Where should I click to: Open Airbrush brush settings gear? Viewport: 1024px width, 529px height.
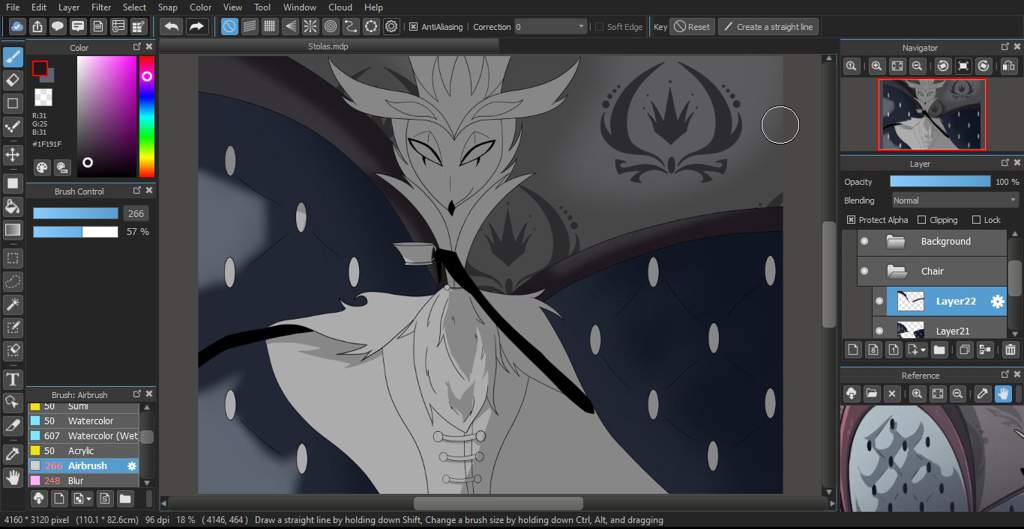[132, 466]
